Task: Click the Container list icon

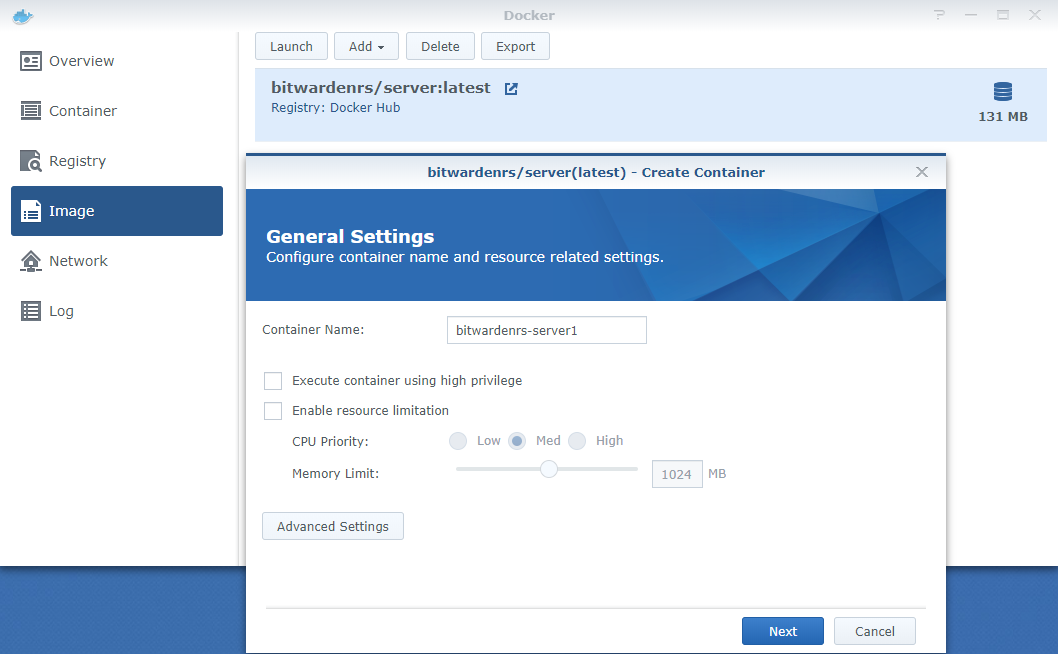Action: 30,111
